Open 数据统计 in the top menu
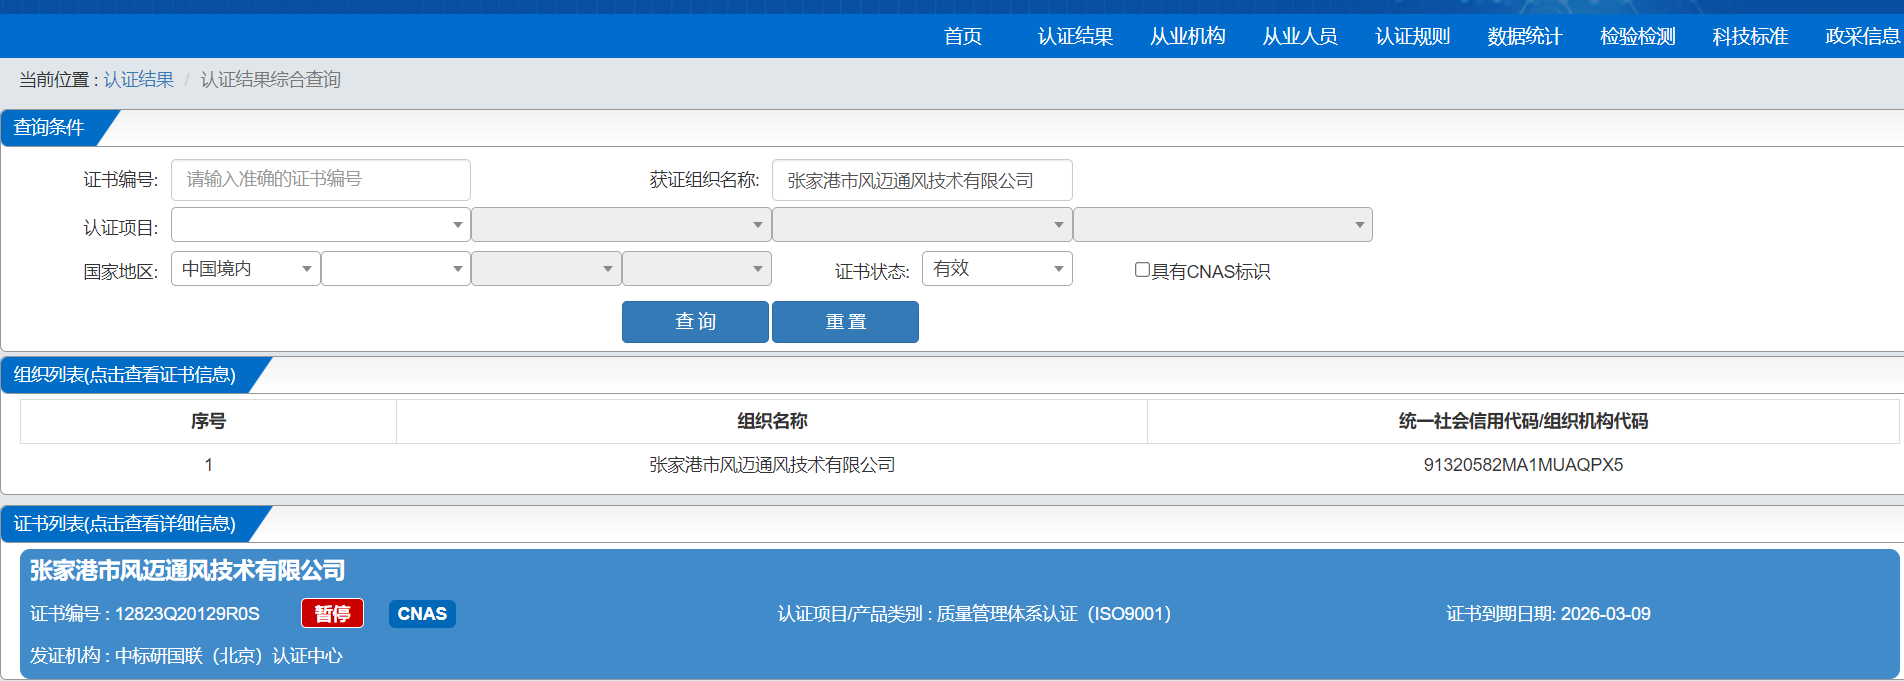The image size is (1904, 681). [x=1525, y=37]
